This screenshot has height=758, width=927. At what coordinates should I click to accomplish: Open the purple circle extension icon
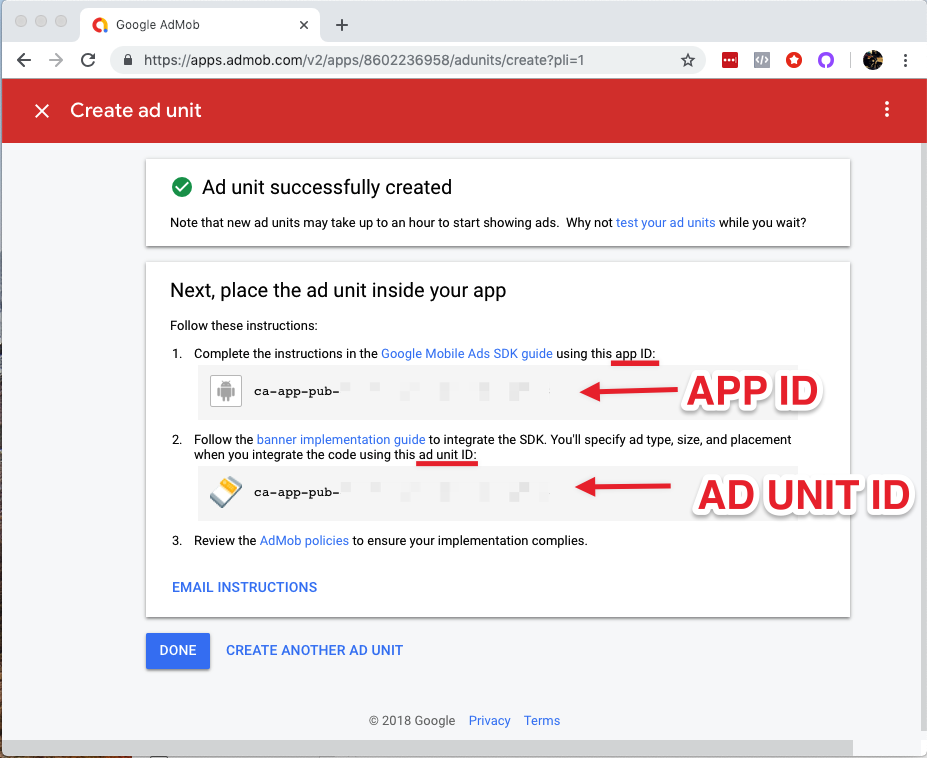pos(825,60)
